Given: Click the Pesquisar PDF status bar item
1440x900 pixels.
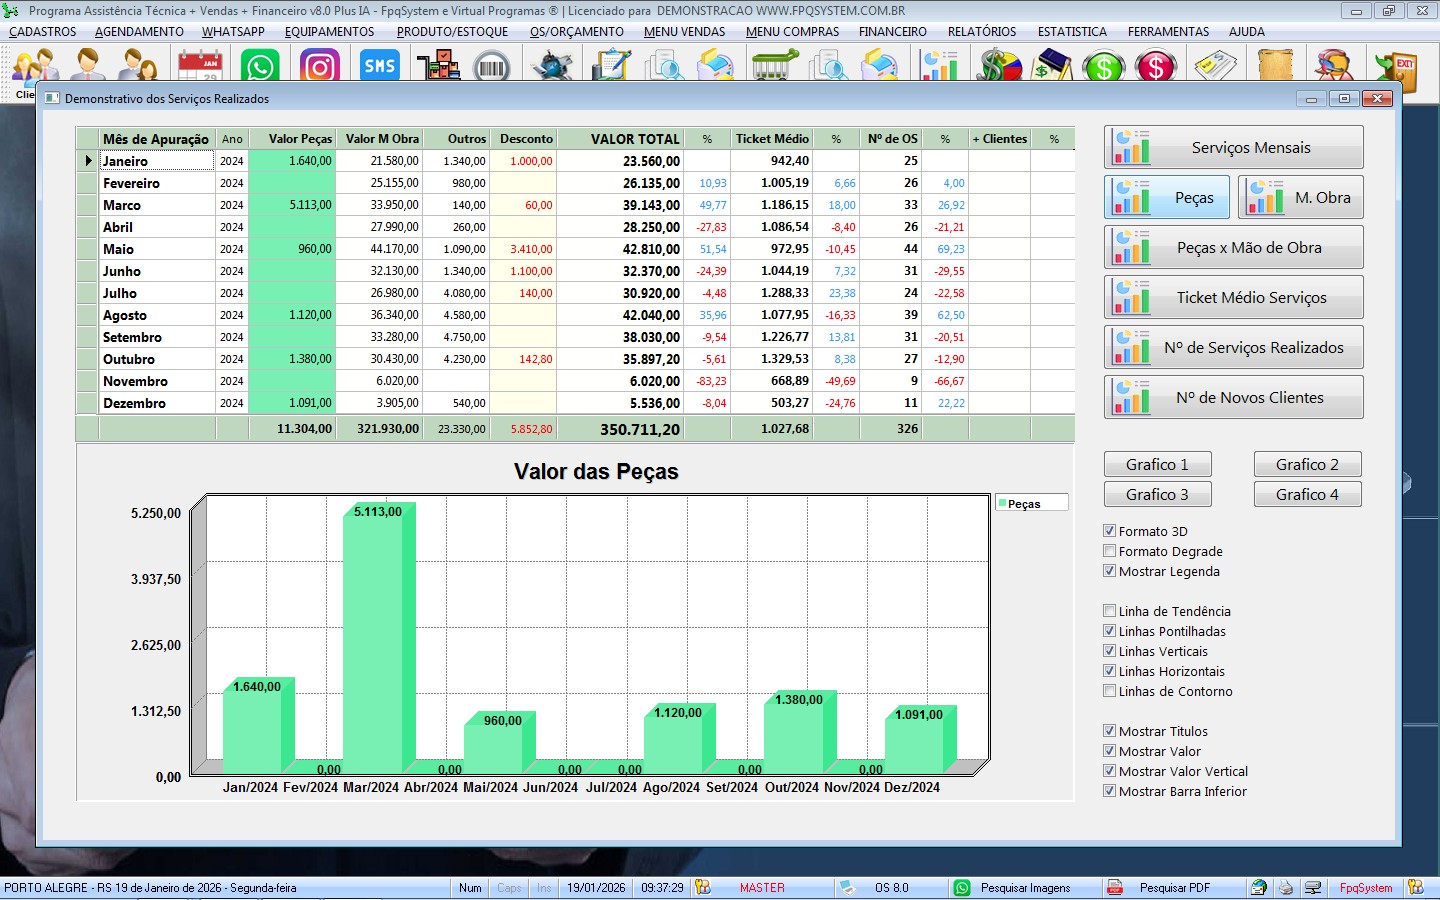Looking at the screenshot, I should [x=1174, y=888].
